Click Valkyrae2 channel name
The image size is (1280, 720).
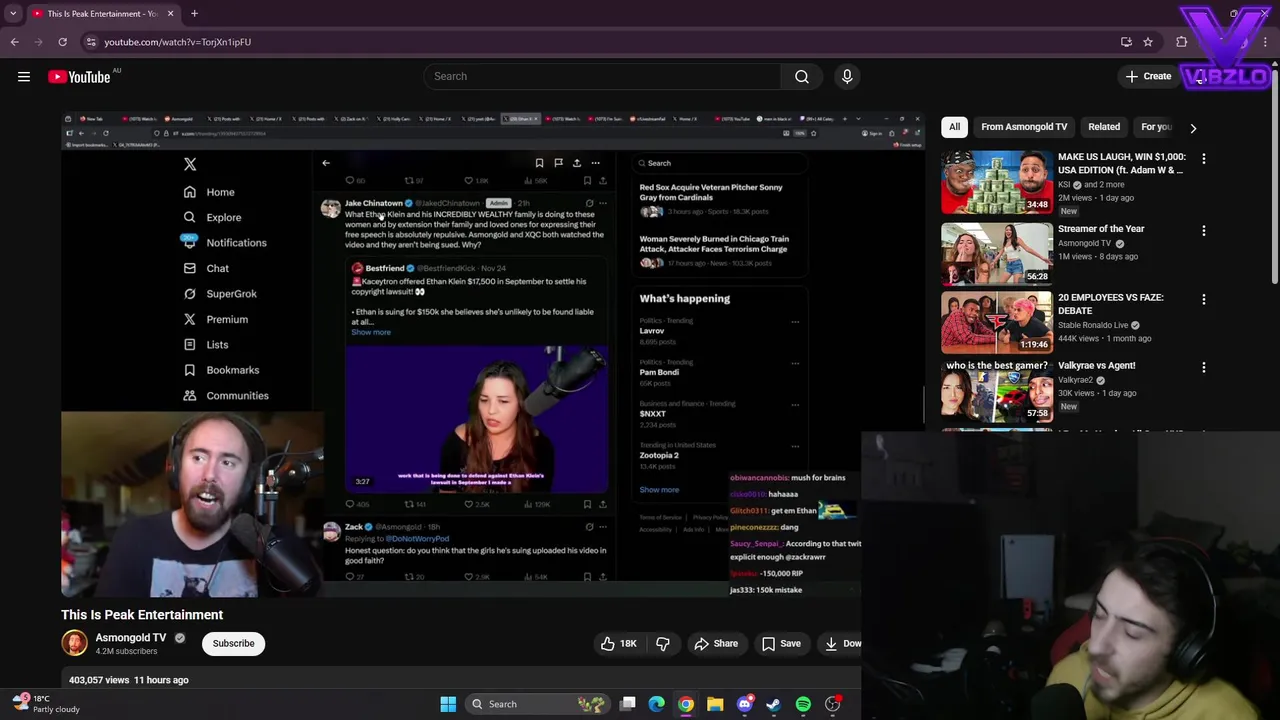[x=1076, y=380]
